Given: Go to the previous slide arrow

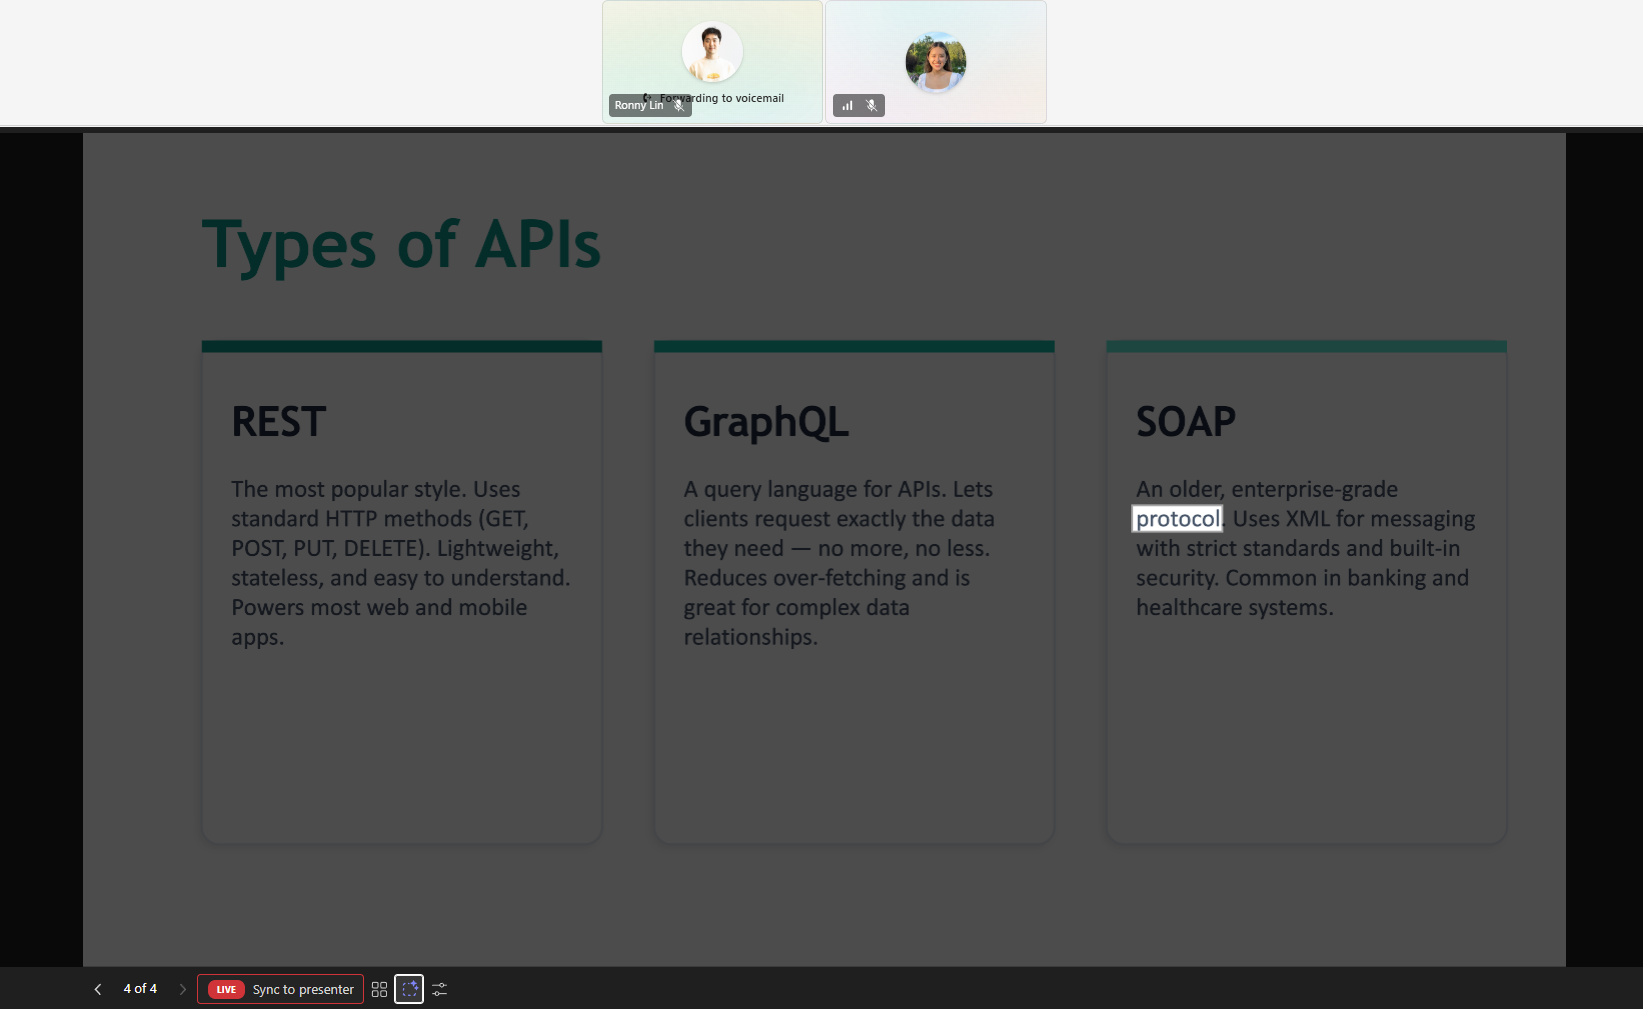Looking at the screenshot, I should tap(97, 989).
